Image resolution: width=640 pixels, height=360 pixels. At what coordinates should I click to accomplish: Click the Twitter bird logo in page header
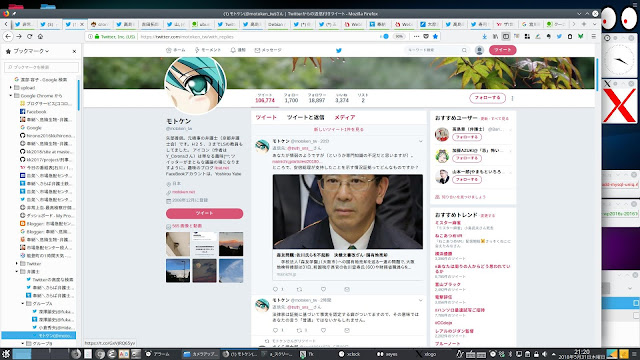click(x=338, y=50)
